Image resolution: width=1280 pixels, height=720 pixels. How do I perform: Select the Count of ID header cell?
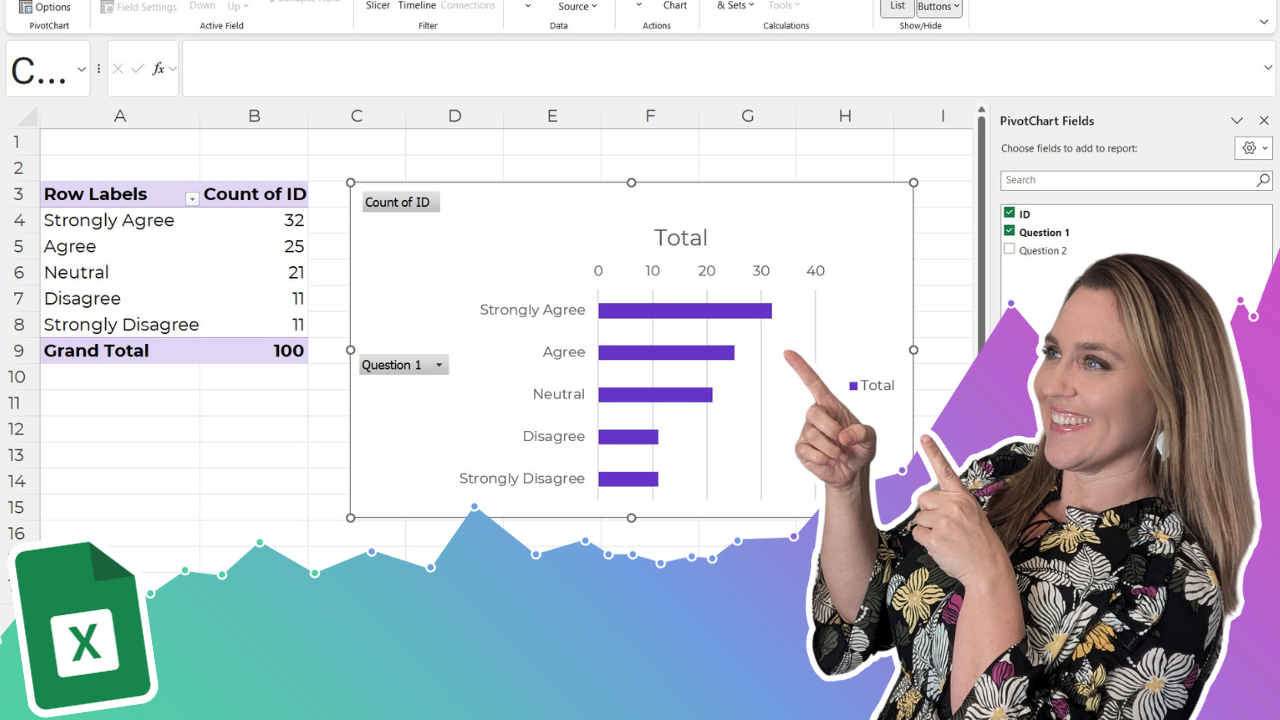(254, 194)
